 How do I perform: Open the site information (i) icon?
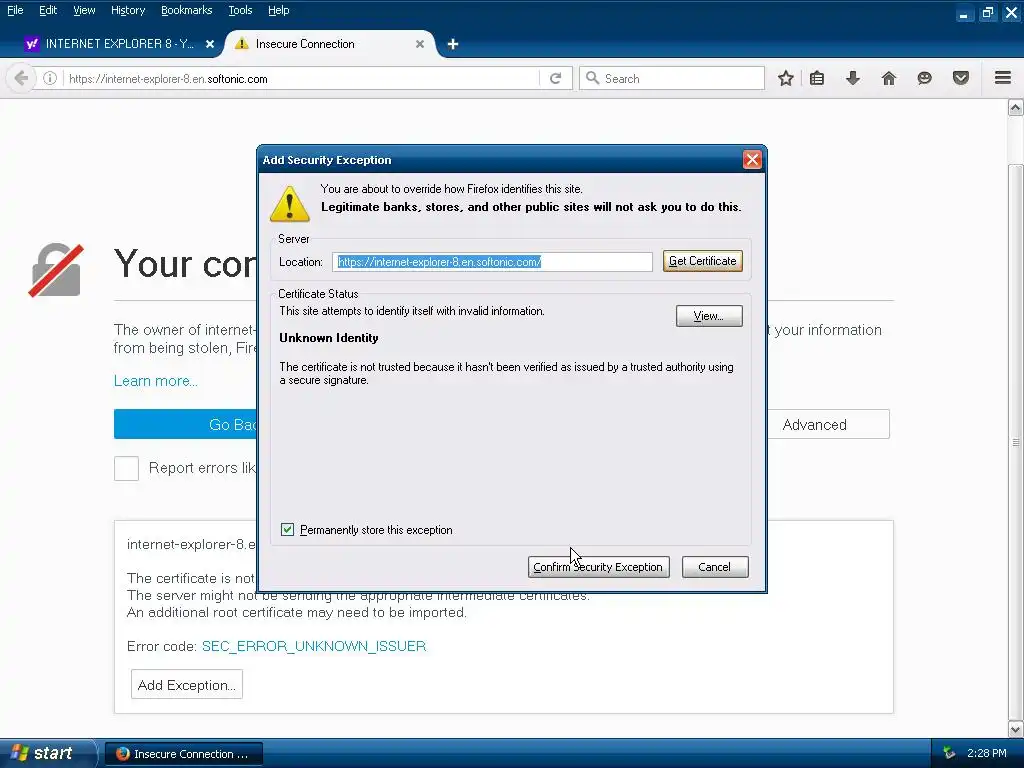pos(50,78)
